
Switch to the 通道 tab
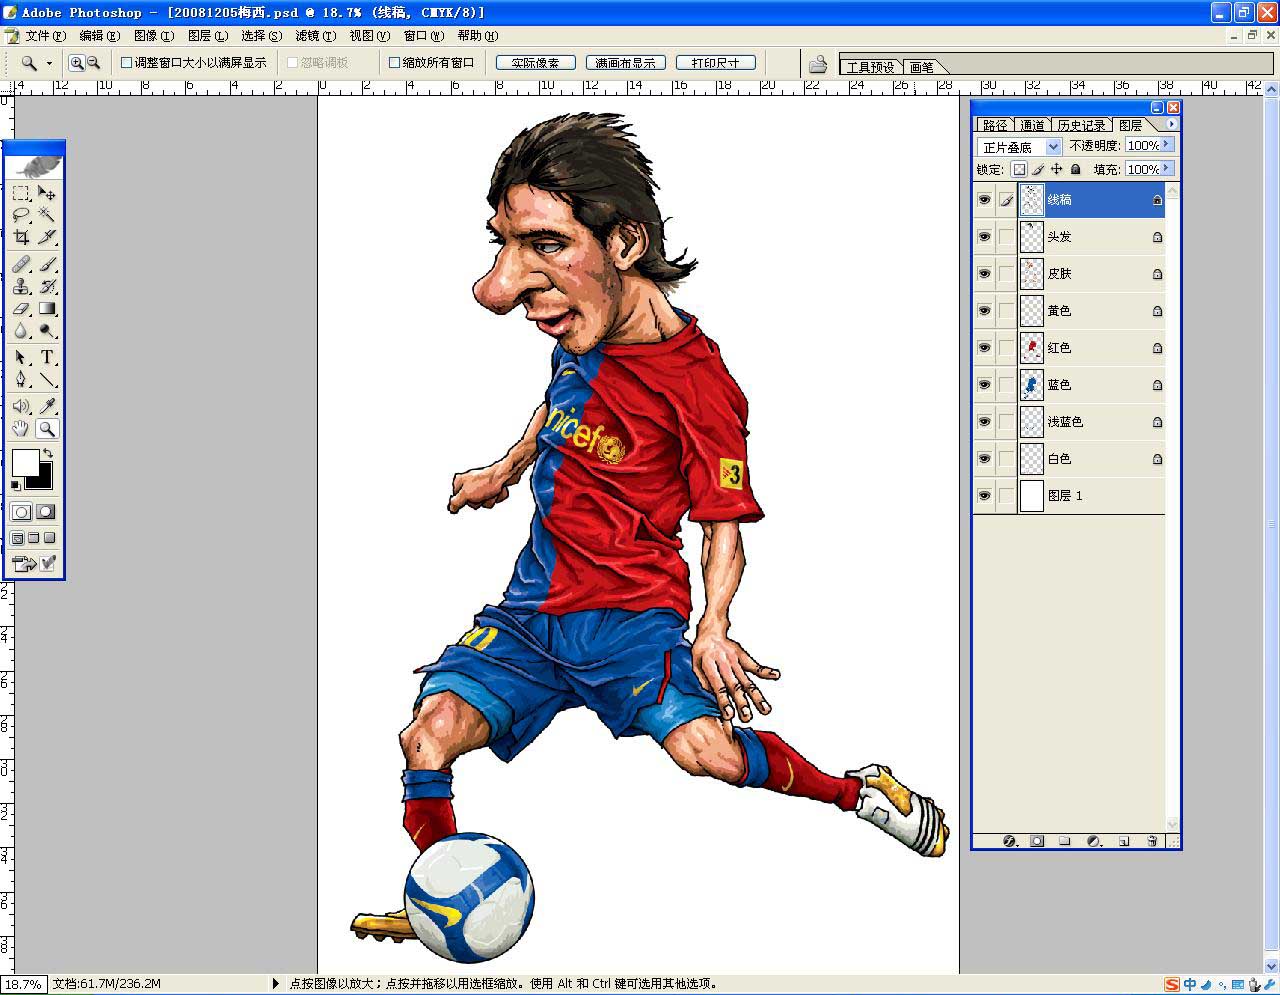coord(1032,125)
